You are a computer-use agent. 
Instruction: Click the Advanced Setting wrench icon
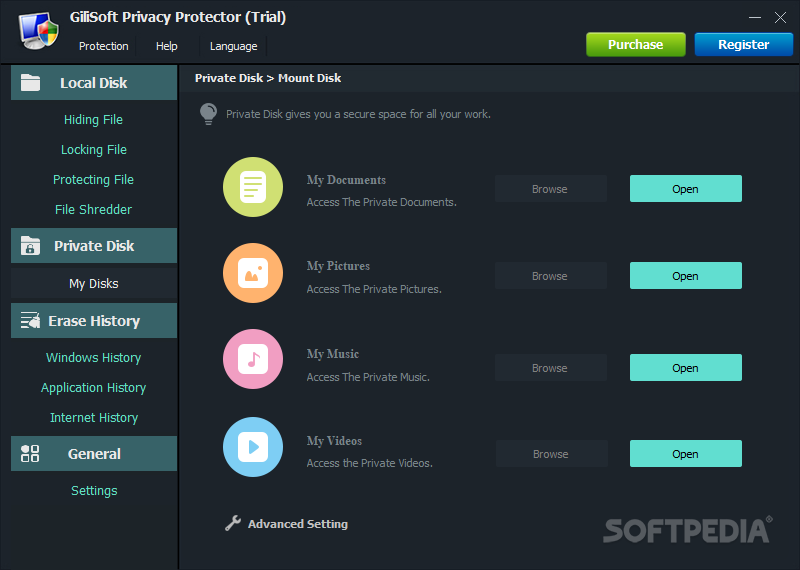(x=233, y=523)
